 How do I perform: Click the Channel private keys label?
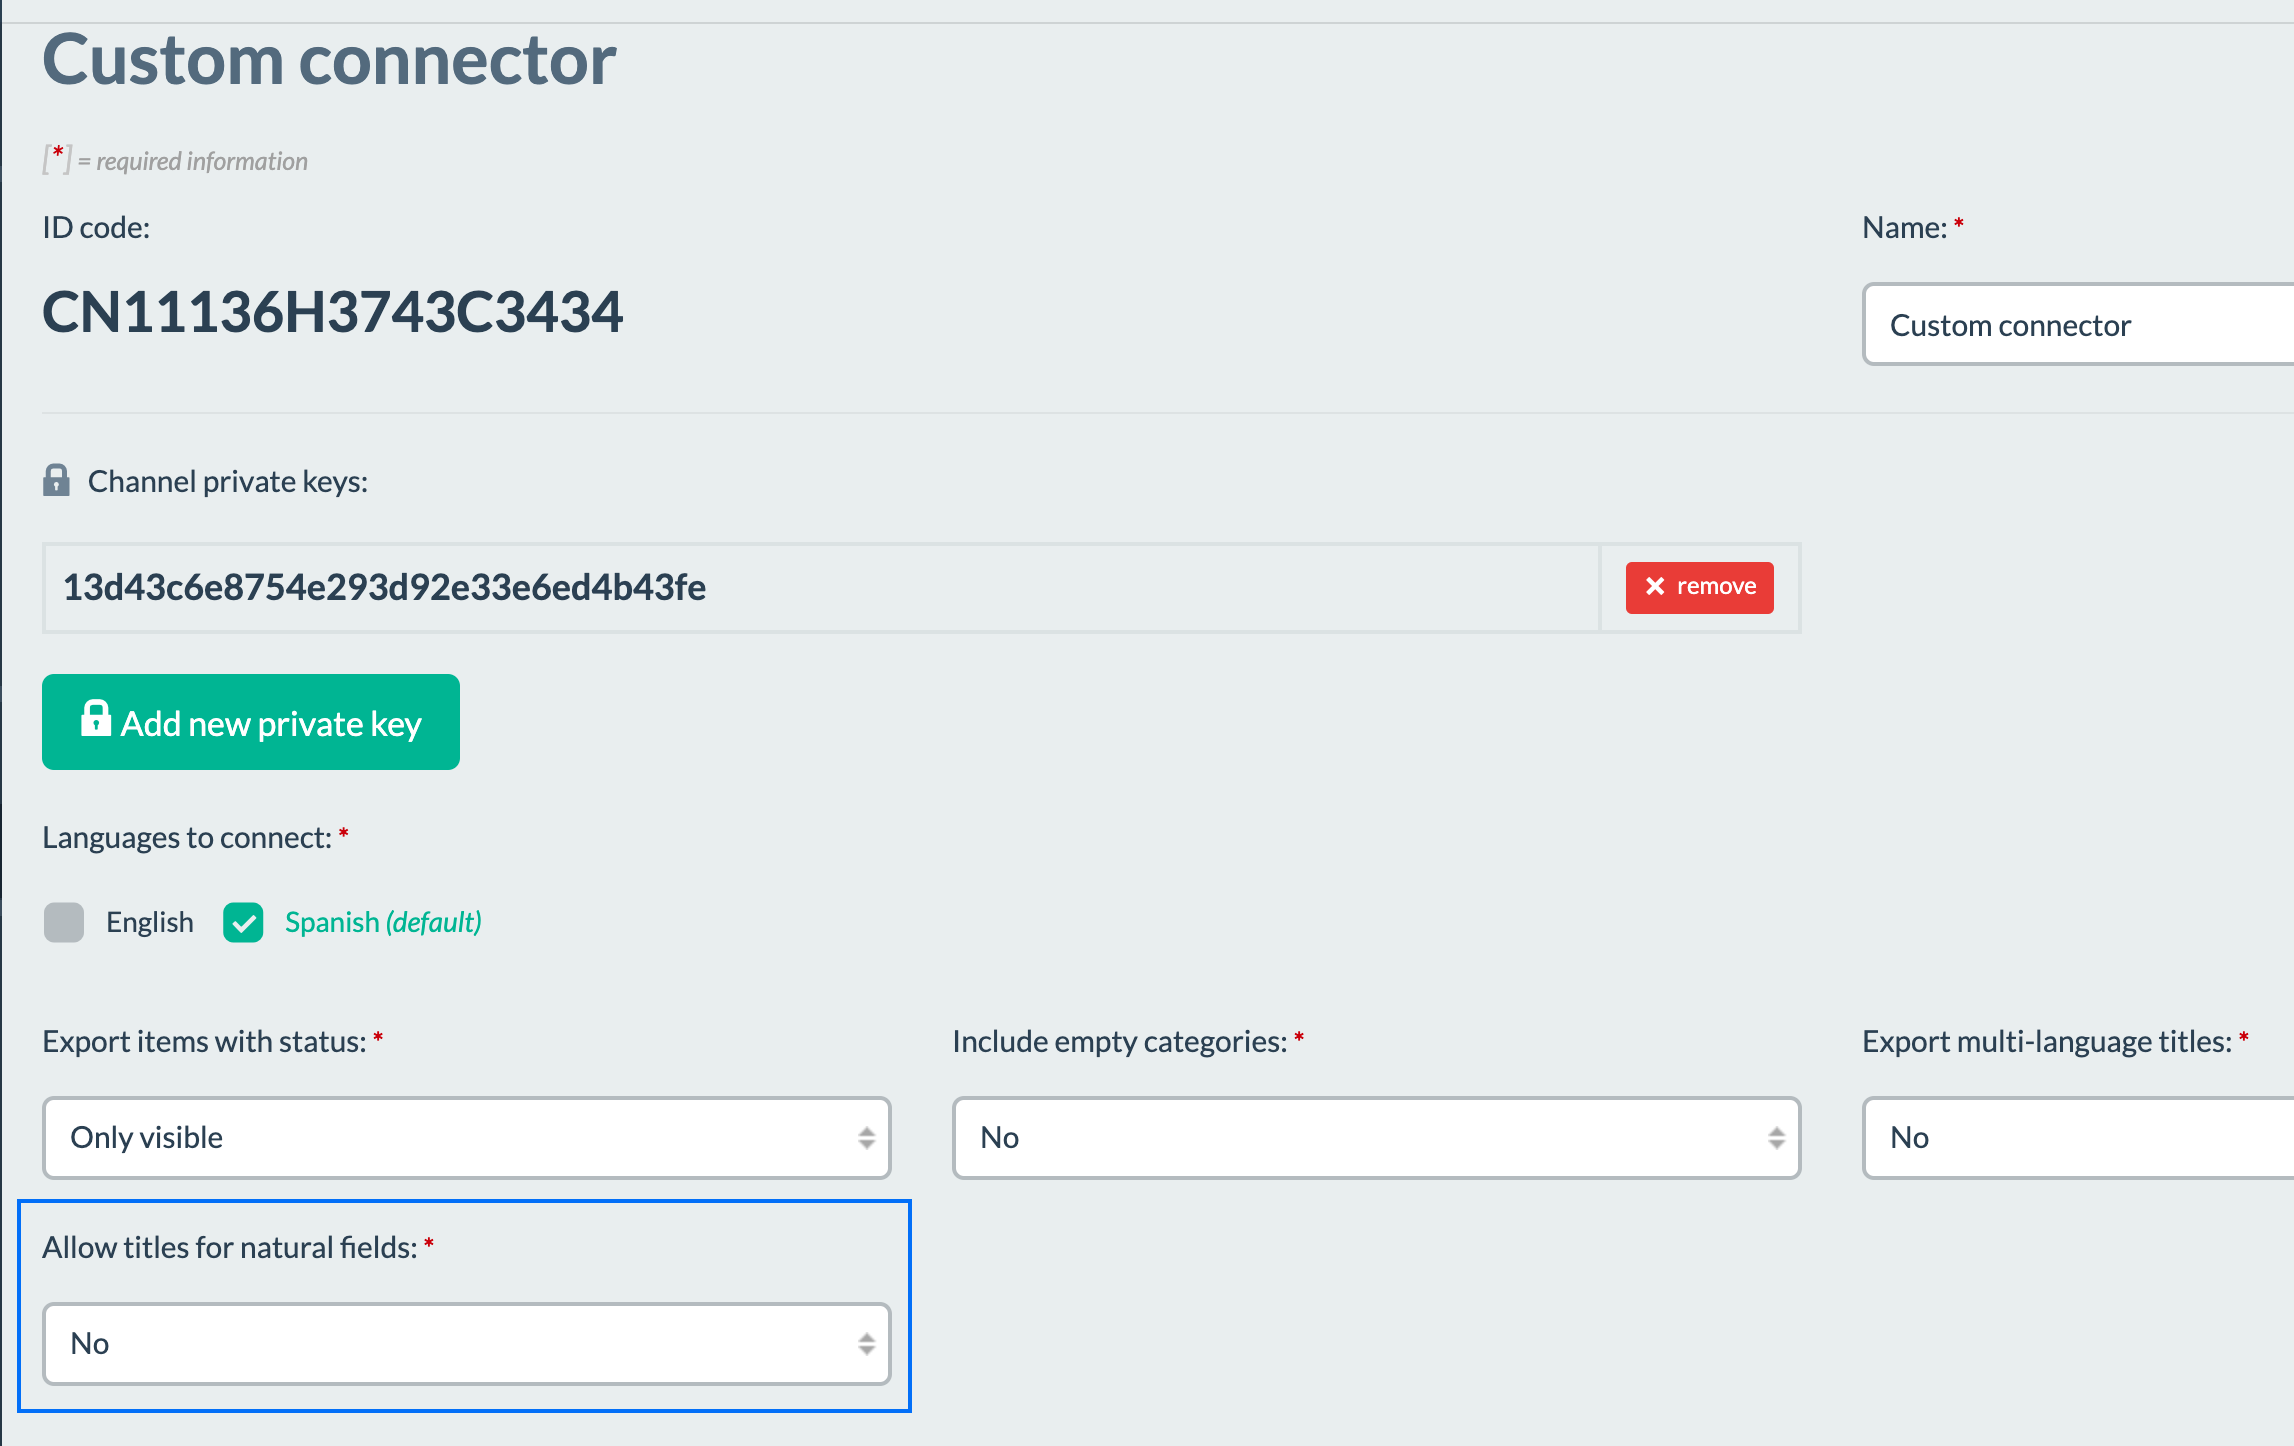point(228,481)
